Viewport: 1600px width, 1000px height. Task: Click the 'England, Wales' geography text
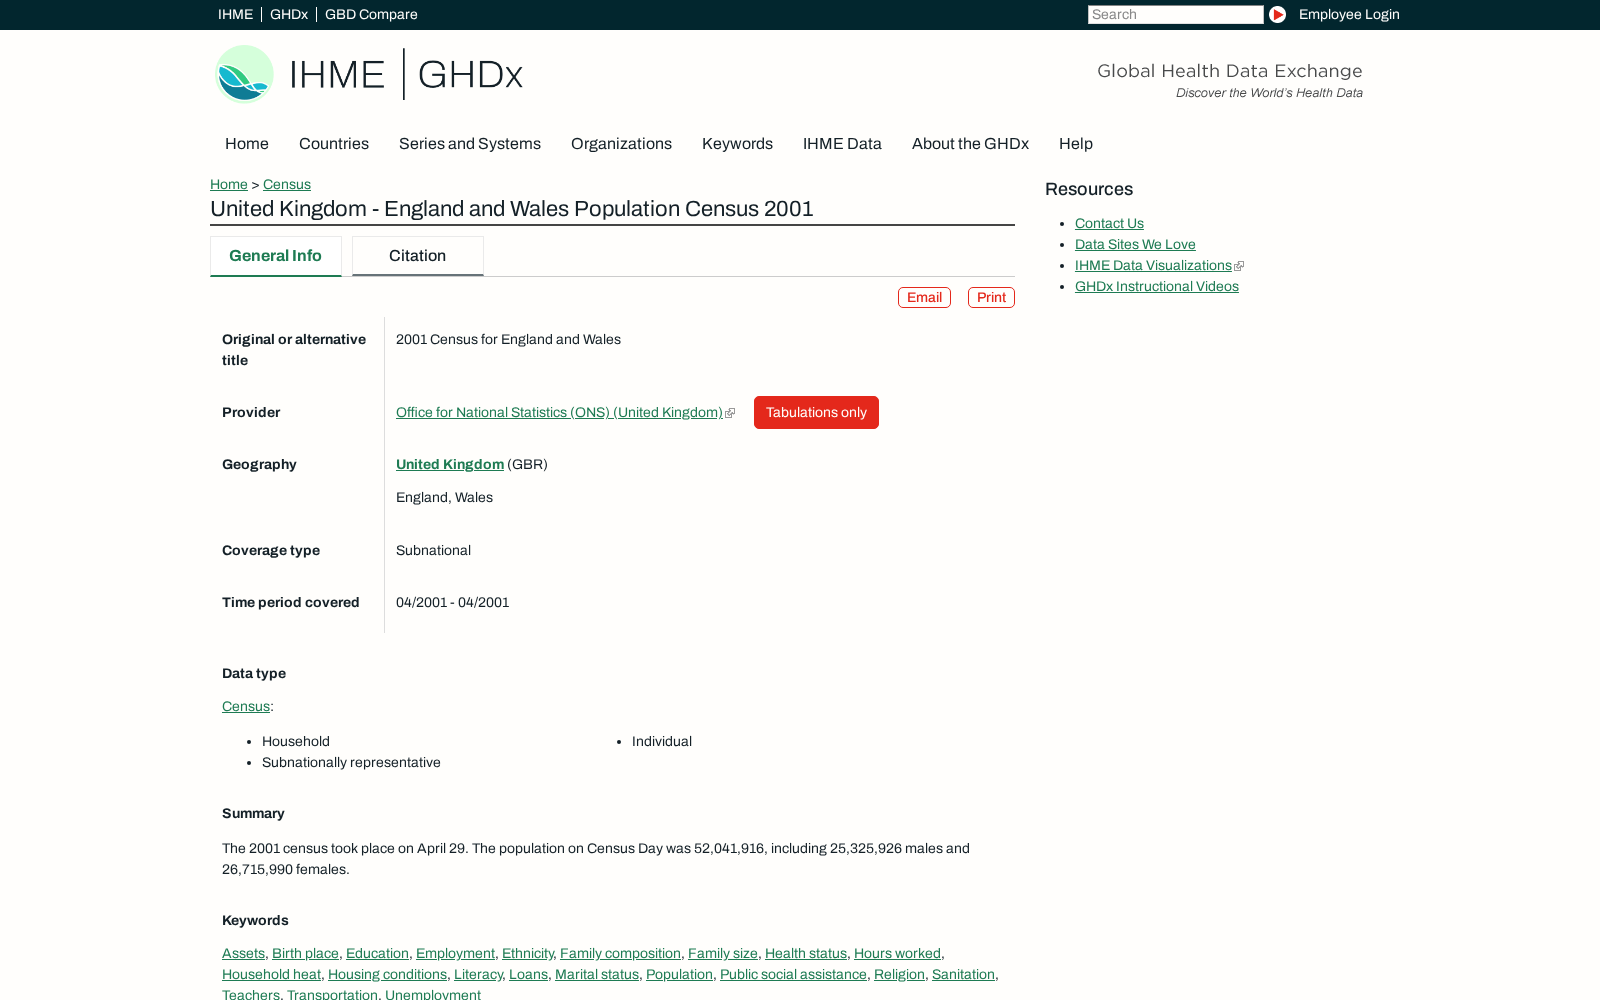444,498
